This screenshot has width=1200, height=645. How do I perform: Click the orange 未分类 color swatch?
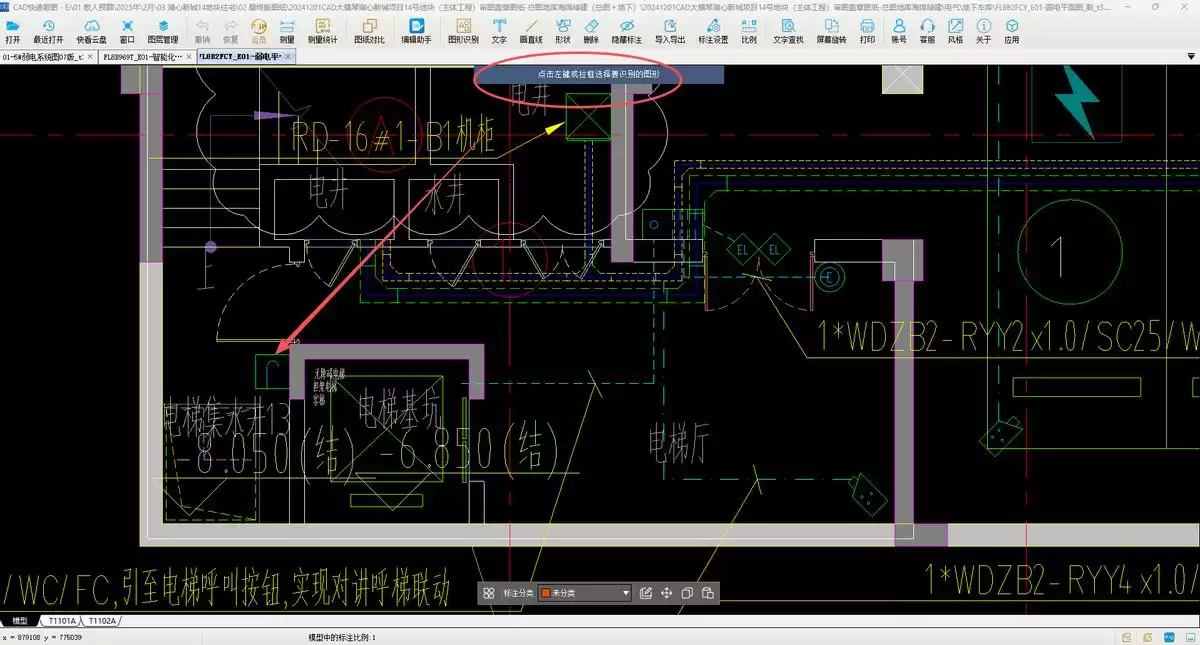tap(546, 593)
